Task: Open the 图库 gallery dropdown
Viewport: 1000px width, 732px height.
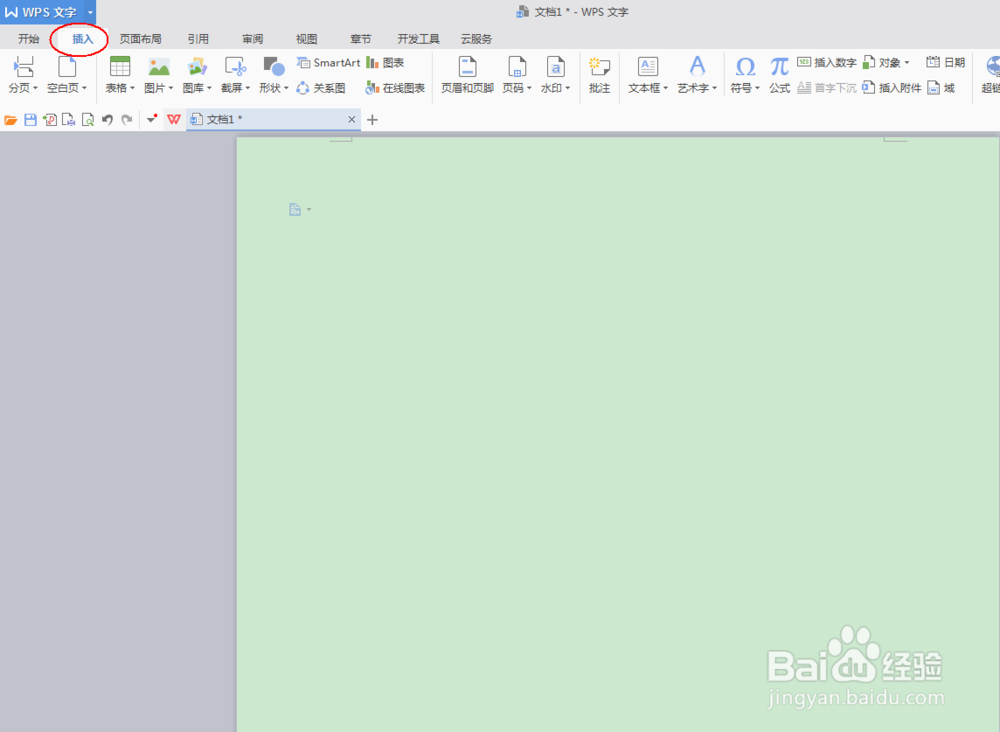Action: (x=209, y=88)
